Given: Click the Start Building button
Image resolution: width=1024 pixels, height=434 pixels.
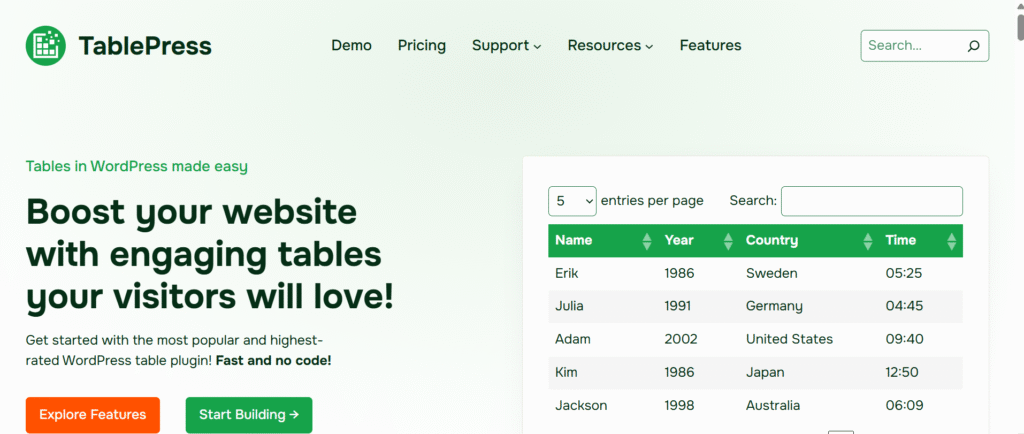Looking at the screenshot, I should pyautogui.click(x=249, y=415).
